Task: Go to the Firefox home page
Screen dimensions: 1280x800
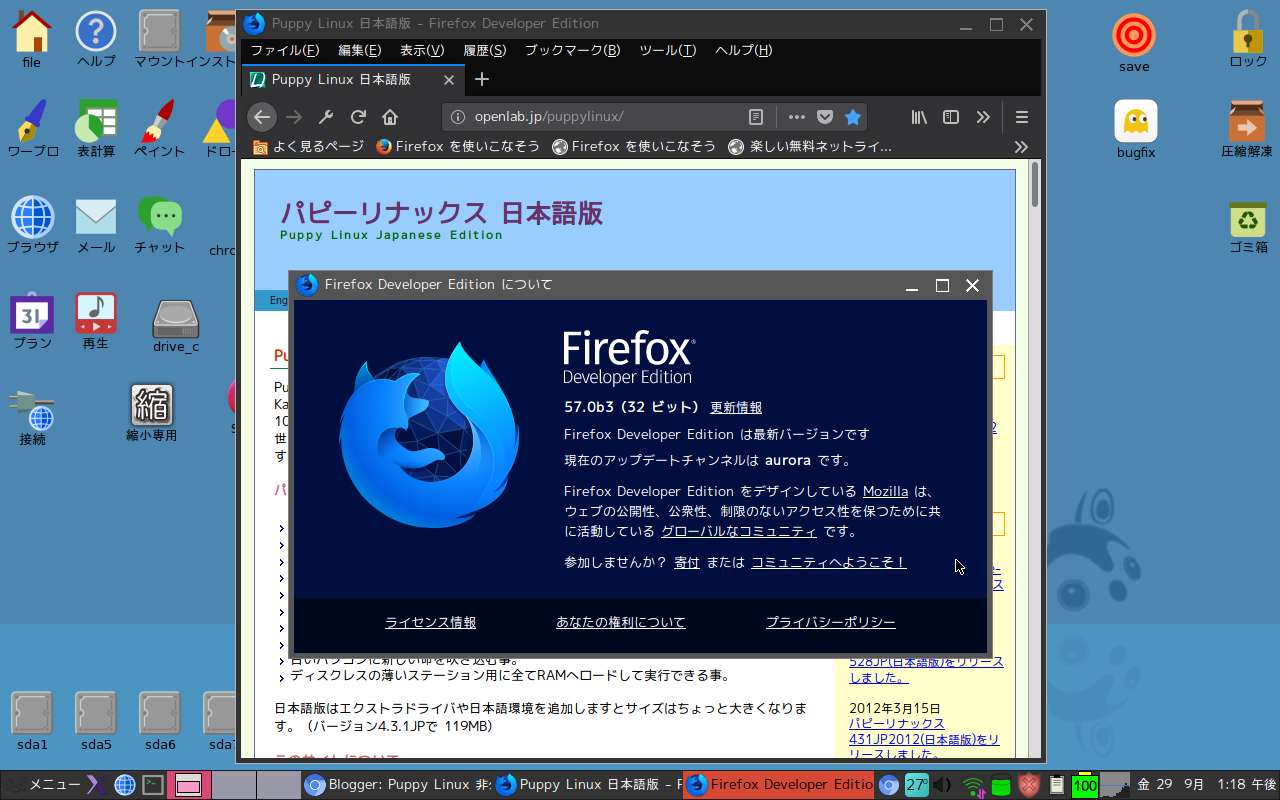Action: pyautogui.click(x=390, y=117)
